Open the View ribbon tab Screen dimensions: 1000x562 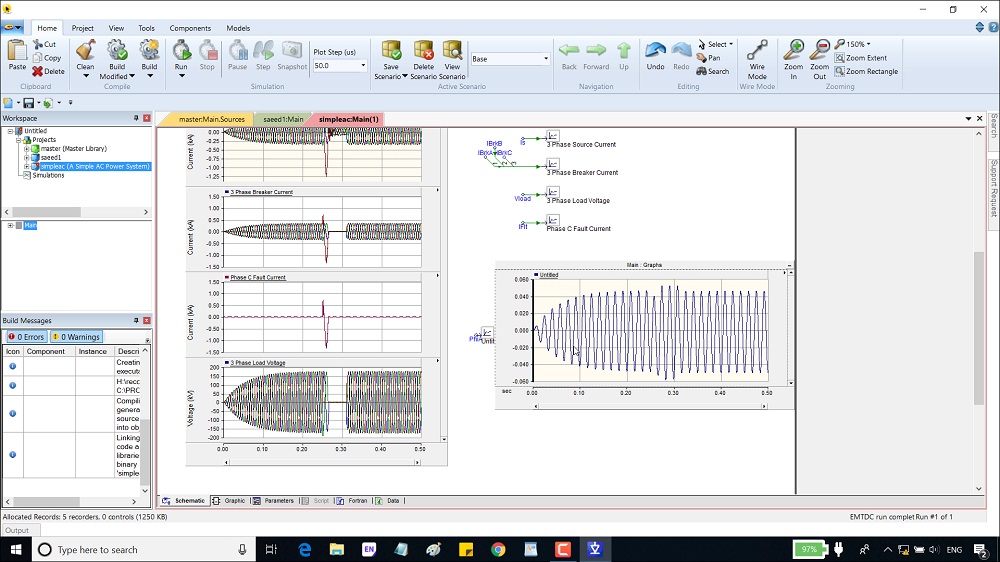pyautogui.click(x=116, y=28)
